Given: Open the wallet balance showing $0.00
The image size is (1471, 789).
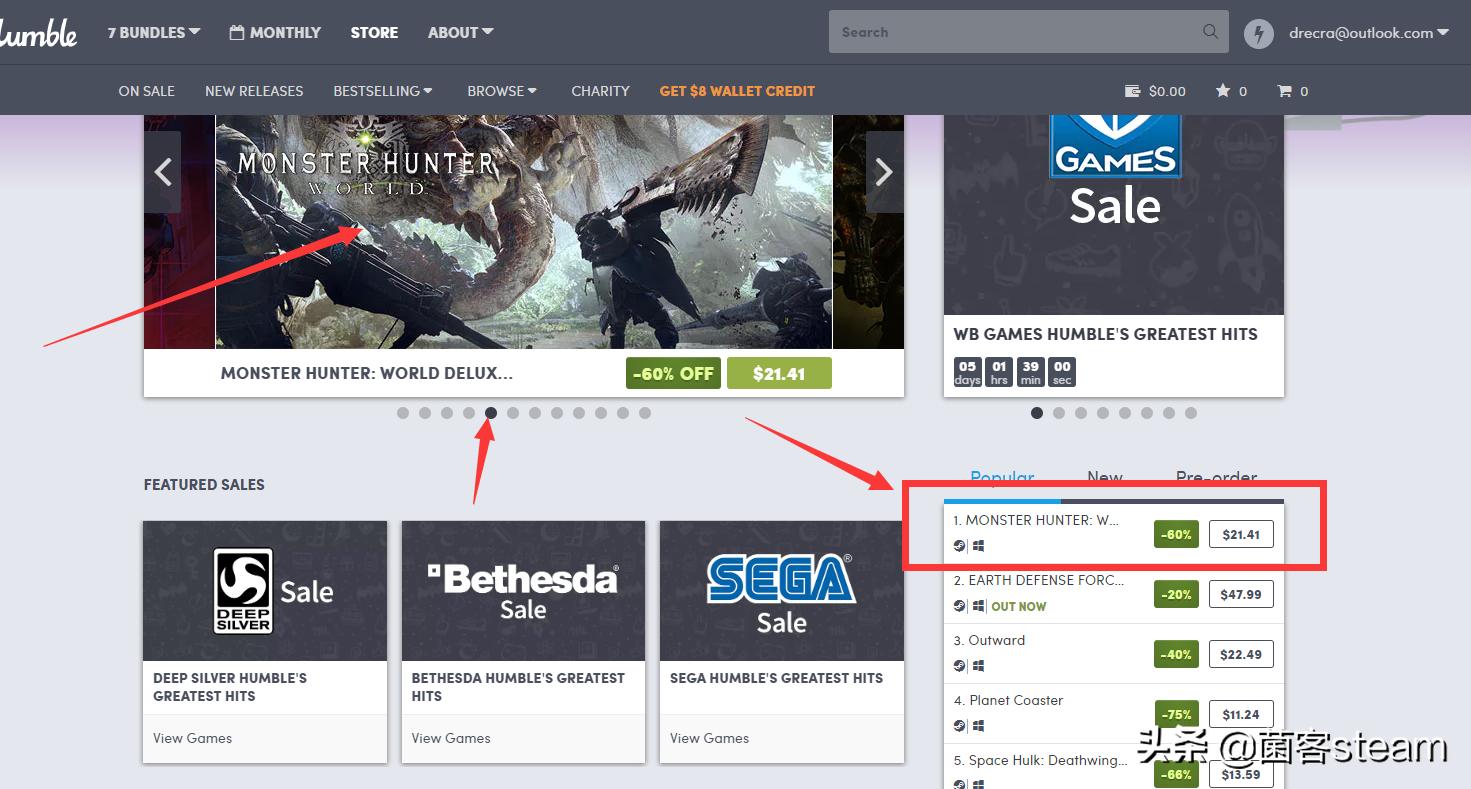Looking at the screenshot, I should click(1155, 91).
